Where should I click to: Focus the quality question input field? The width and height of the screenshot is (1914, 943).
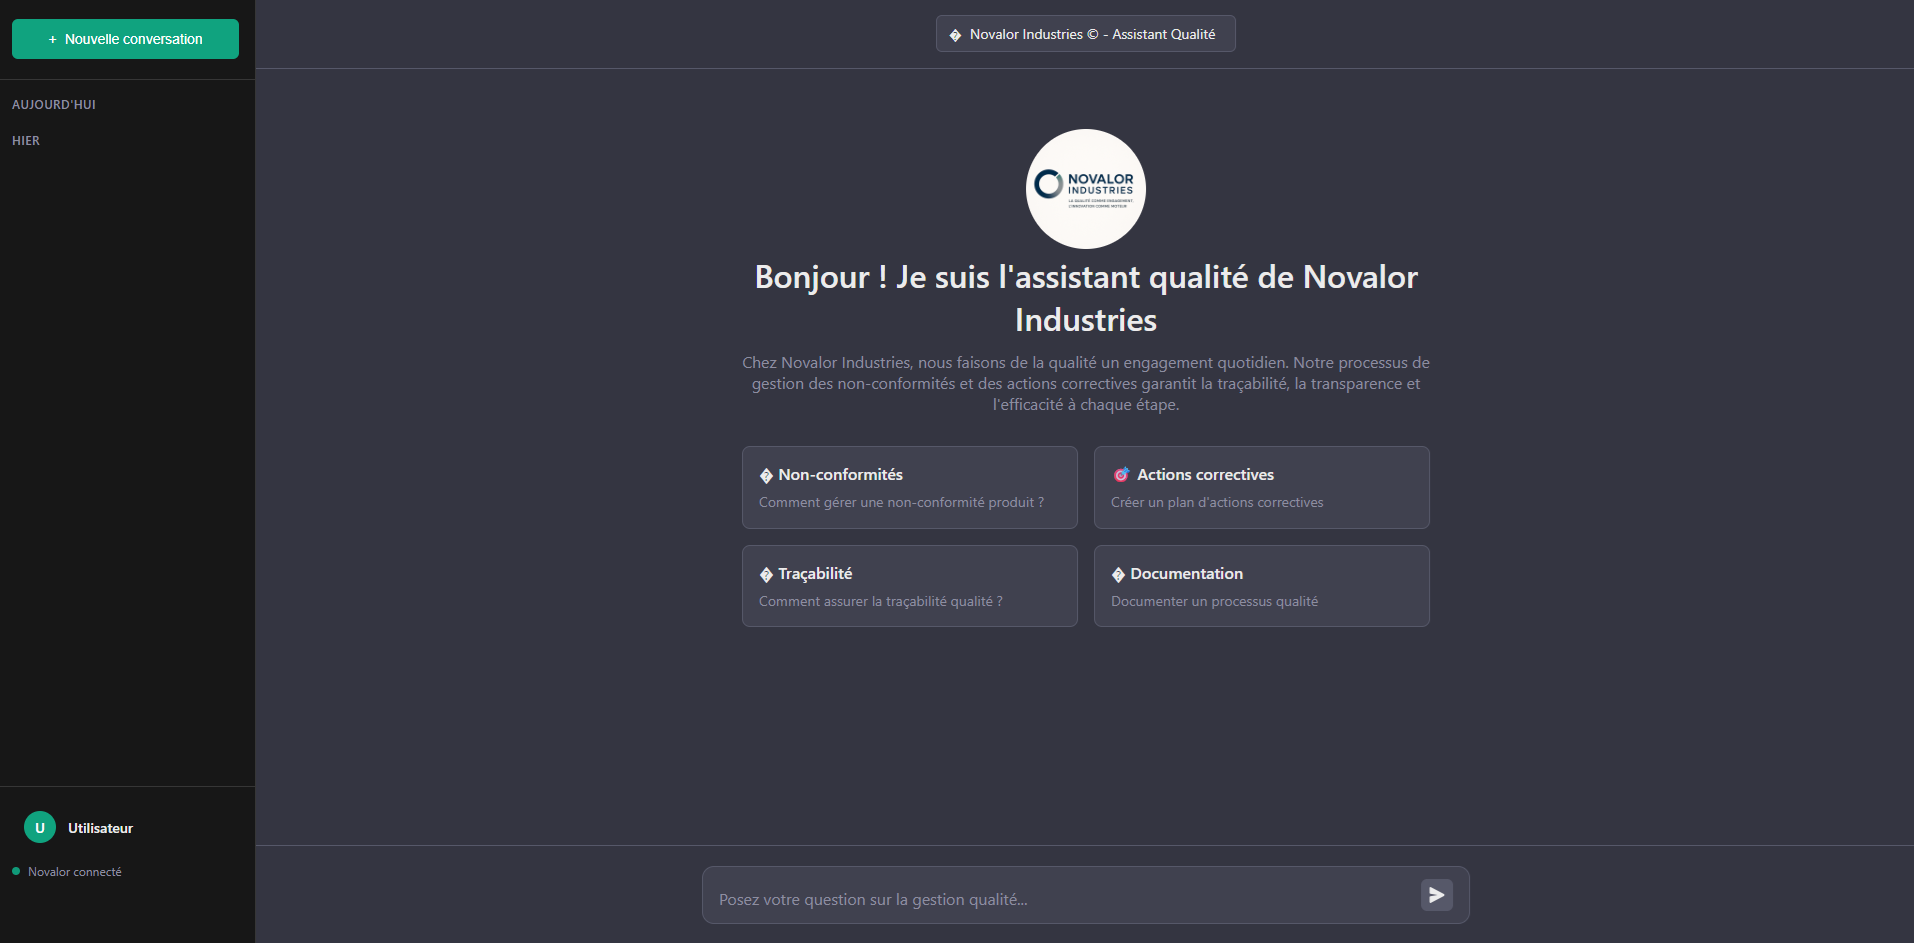click(1060, 899)
